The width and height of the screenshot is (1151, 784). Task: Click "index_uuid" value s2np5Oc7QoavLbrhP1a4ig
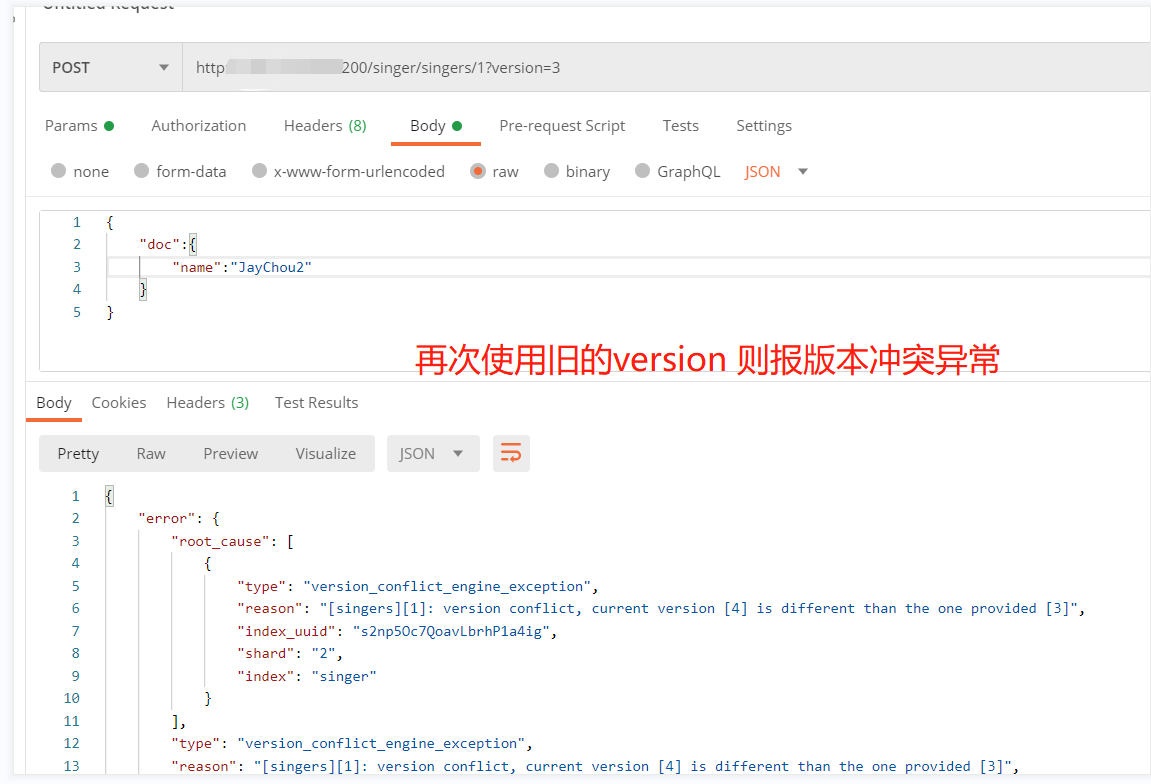[x=451, y=631]
